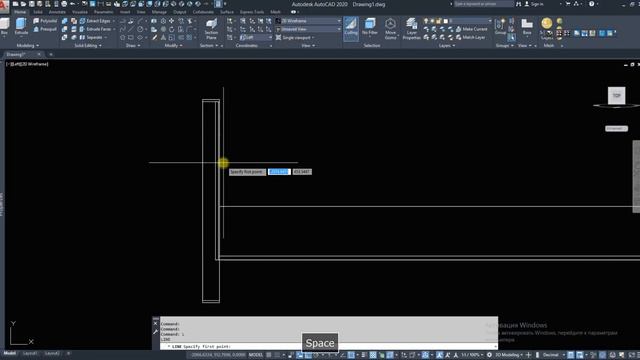Screen dimensions: 640x360
Task: Click the Rotate tool in Modify panel
Action: pos(171,29)
